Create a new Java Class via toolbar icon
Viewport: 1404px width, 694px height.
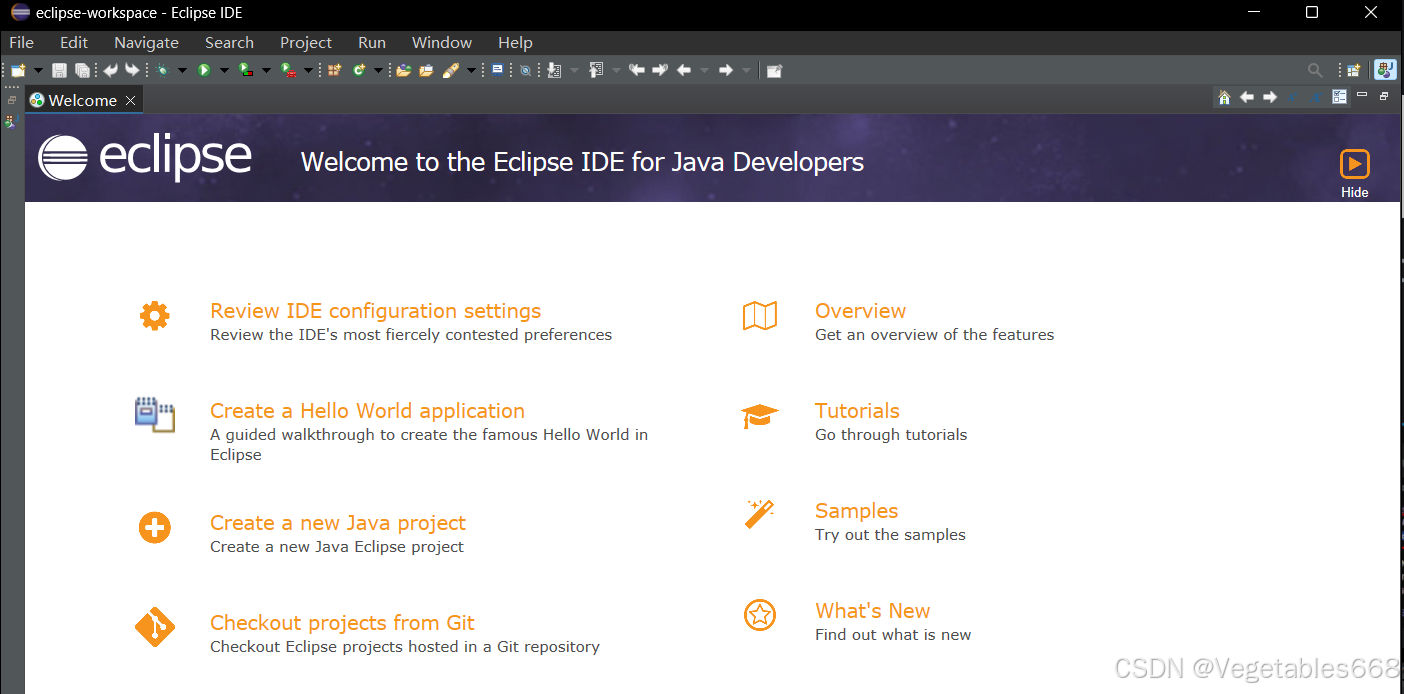click(357, 70)
